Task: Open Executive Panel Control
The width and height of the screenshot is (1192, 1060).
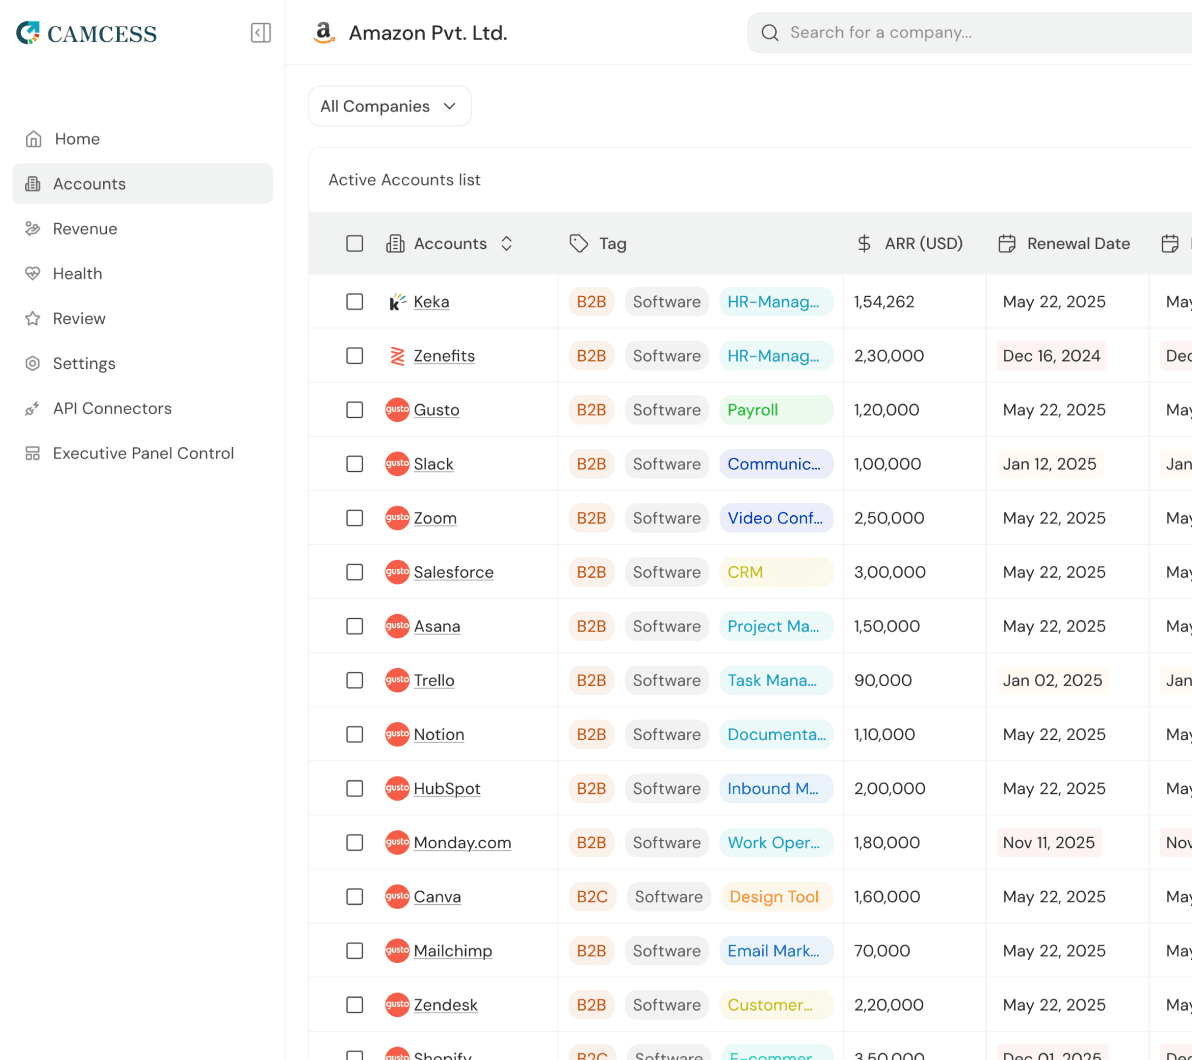Action: (x=142, y=453)
